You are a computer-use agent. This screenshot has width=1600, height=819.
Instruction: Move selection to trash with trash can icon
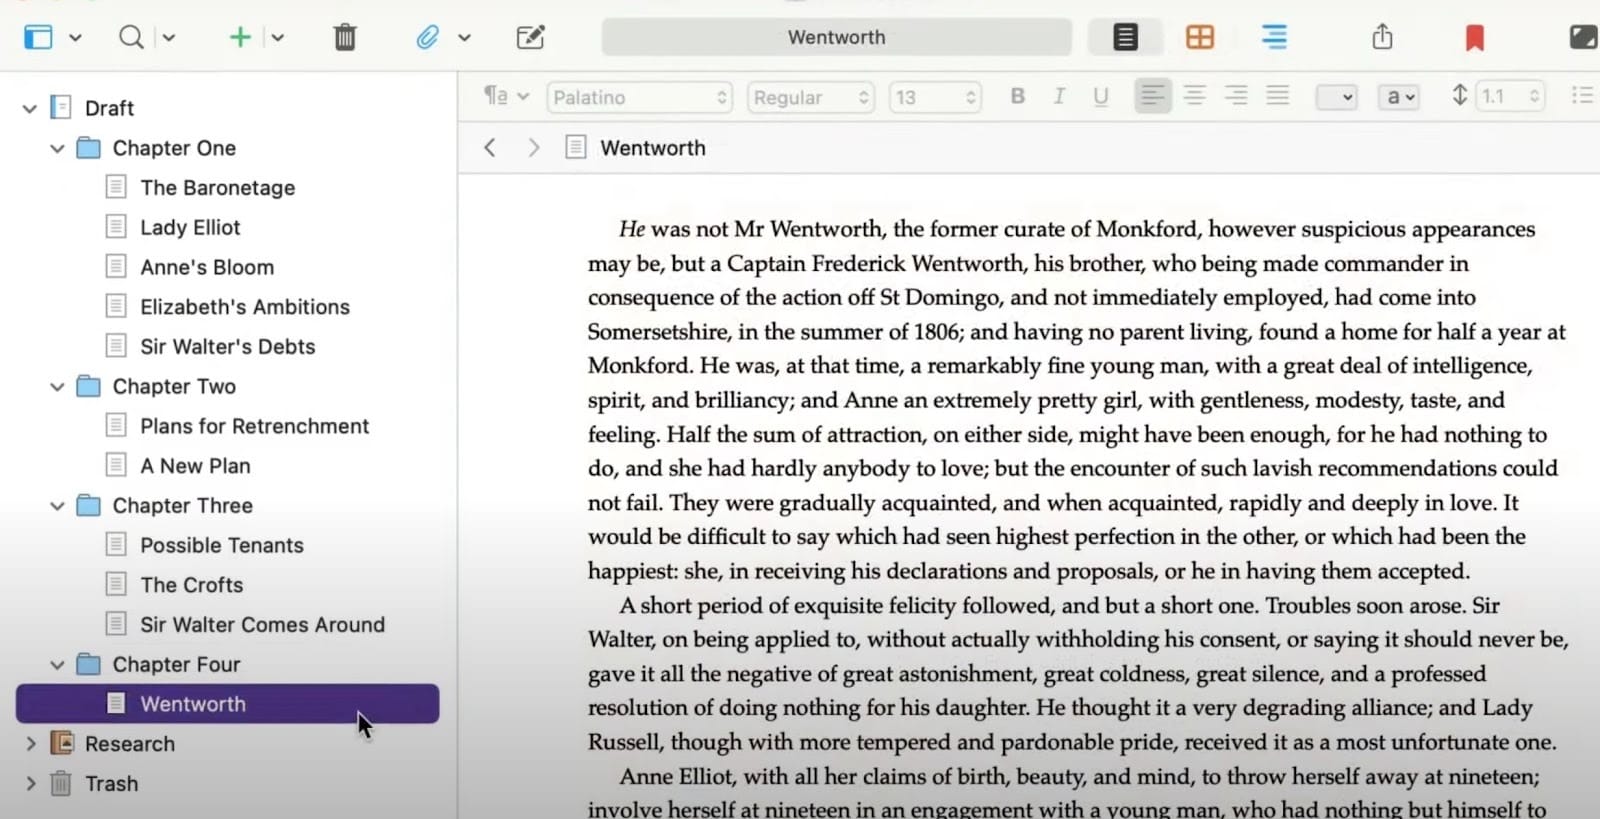[345, 38]
